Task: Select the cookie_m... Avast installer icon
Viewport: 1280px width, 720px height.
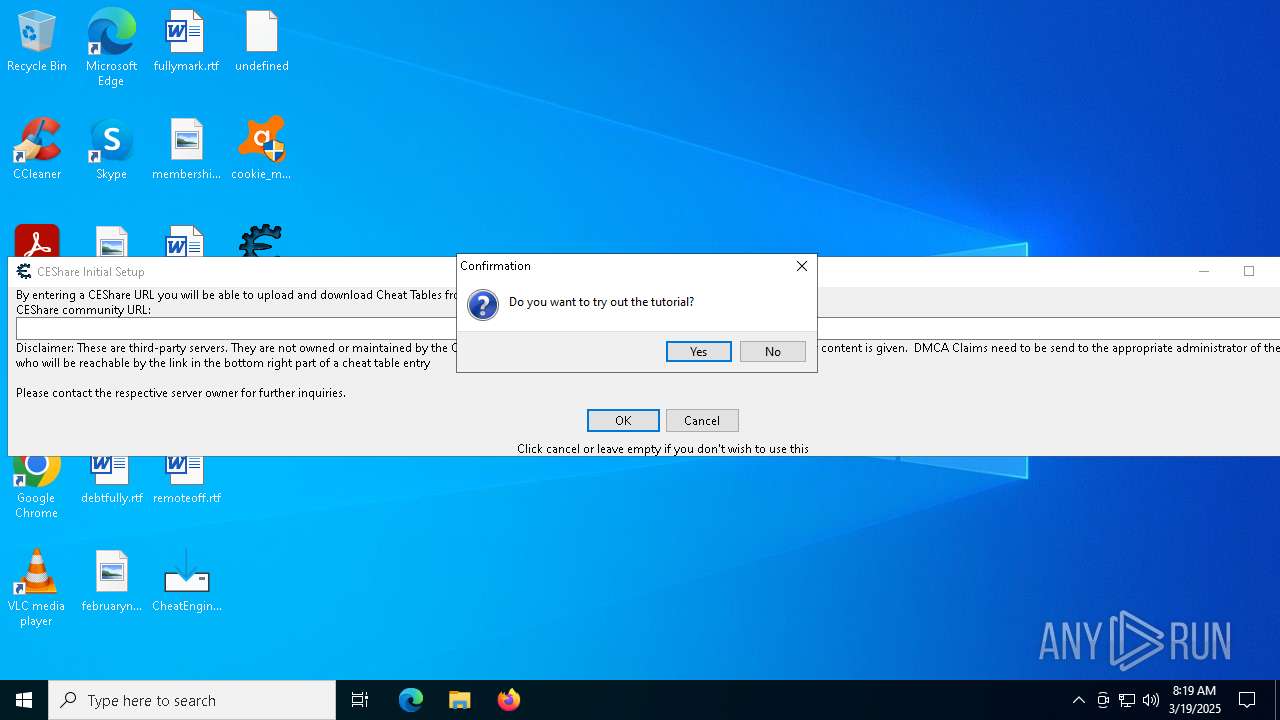Action: (261, 150)
